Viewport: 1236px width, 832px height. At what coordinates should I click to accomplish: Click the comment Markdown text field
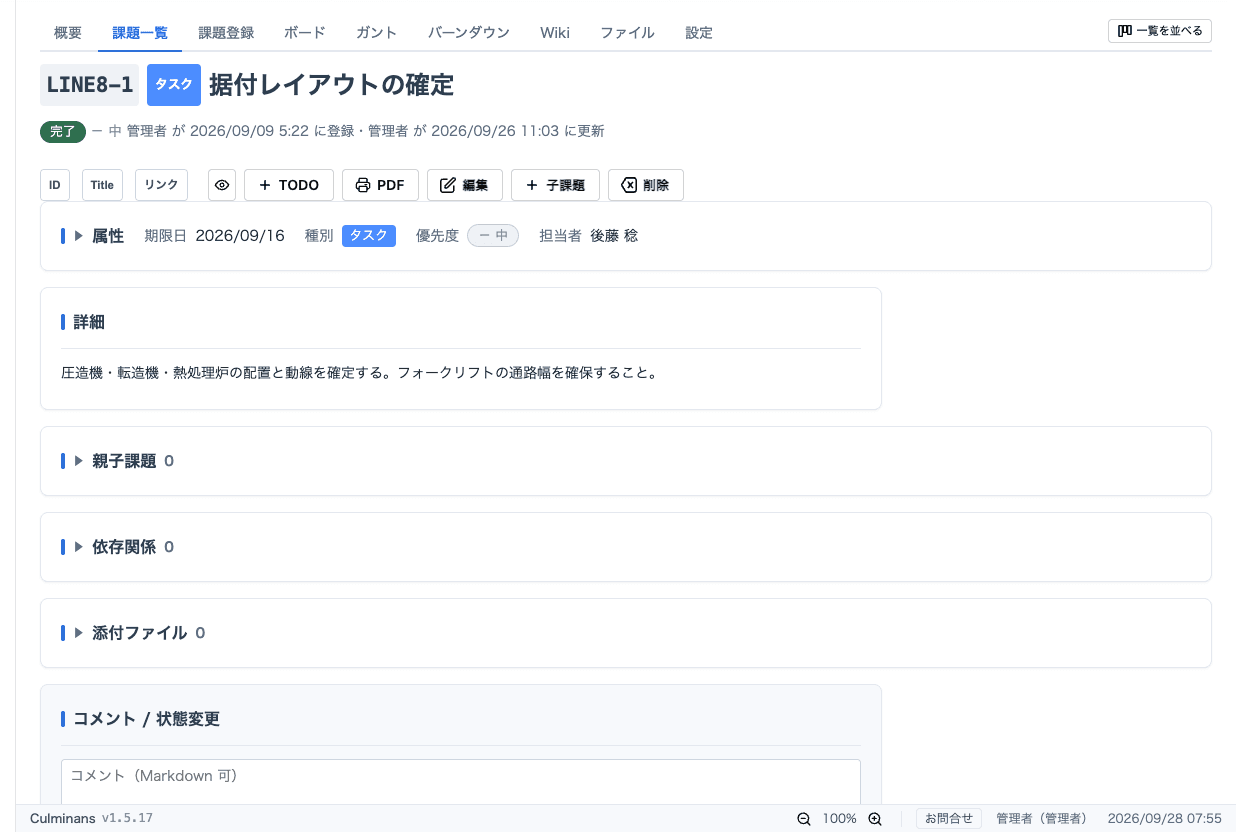point(461,782)
